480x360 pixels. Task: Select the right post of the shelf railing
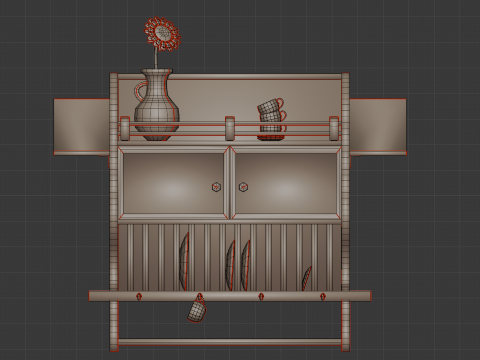[334, 128]
